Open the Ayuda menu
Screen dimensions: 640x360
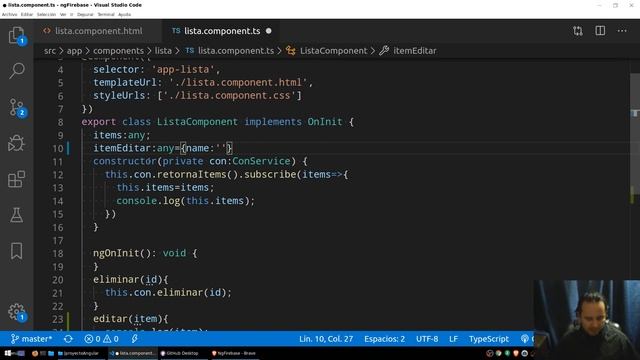pyautogui.click(x=124, y=14)
